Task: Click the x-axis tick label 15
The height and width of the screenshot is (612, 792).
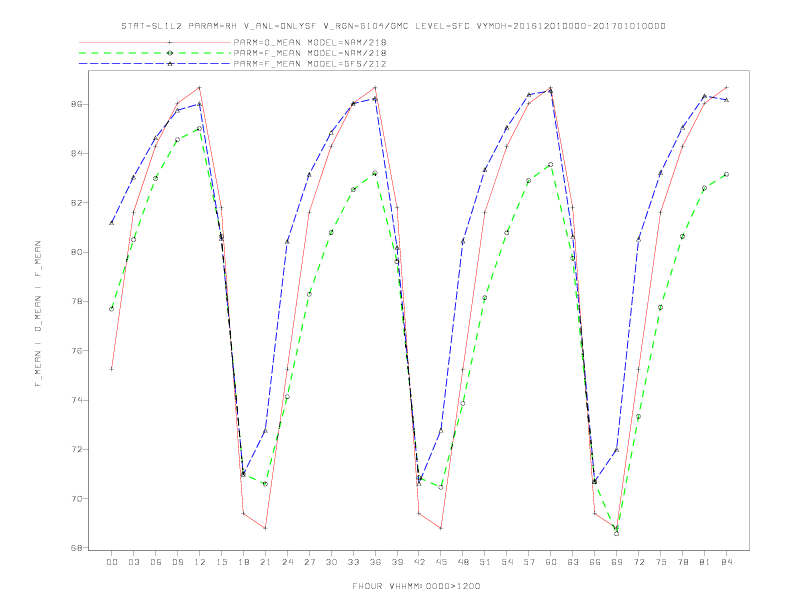Action: (221, 562)
